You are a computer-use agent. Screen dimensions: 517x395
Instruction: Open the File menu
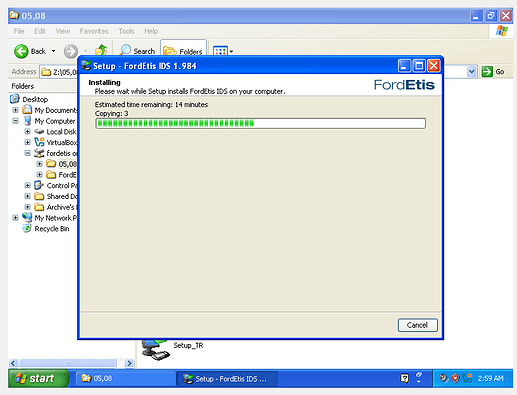[19, 31]
